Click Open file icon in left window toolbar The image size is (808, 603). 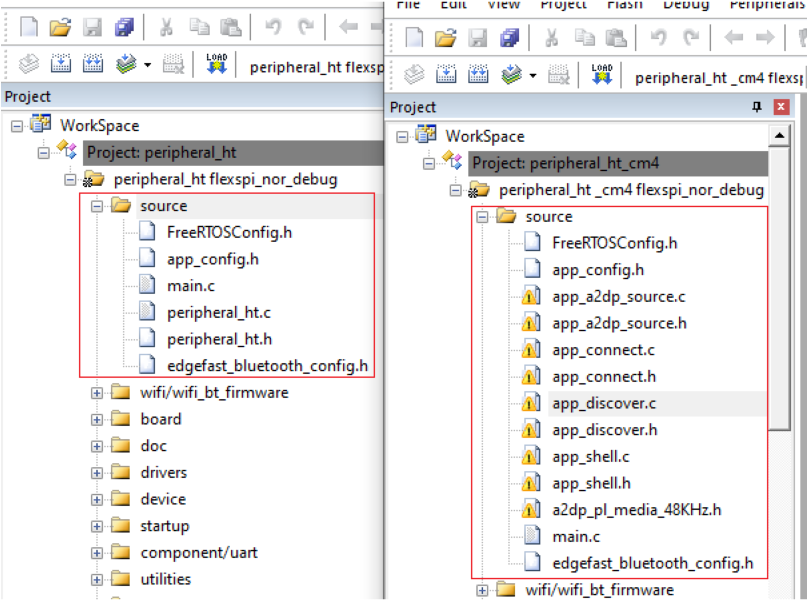coord(60,27)
